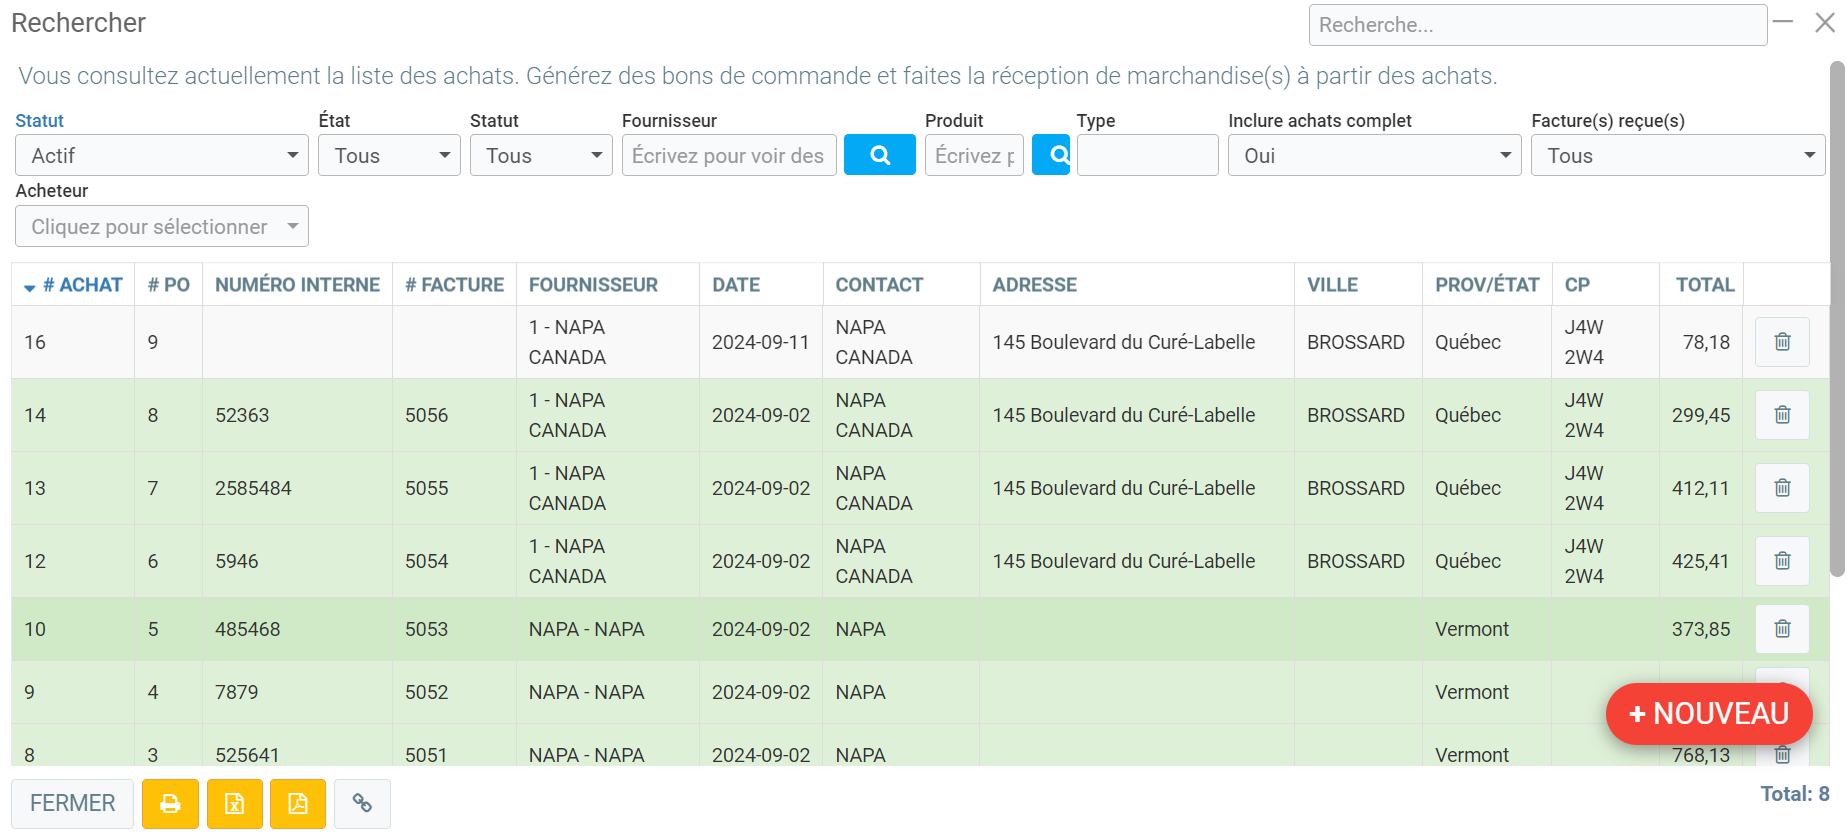Click the FERMER button
1847x833 pixels.
pos(72,804)
